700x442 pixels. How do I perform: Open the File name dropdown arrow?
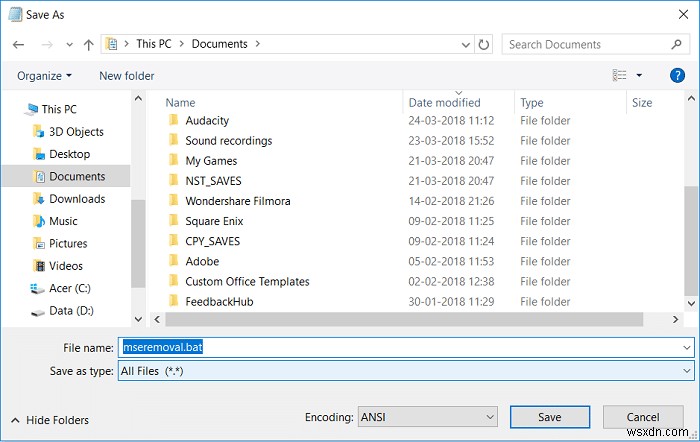(x=687, y=347)
